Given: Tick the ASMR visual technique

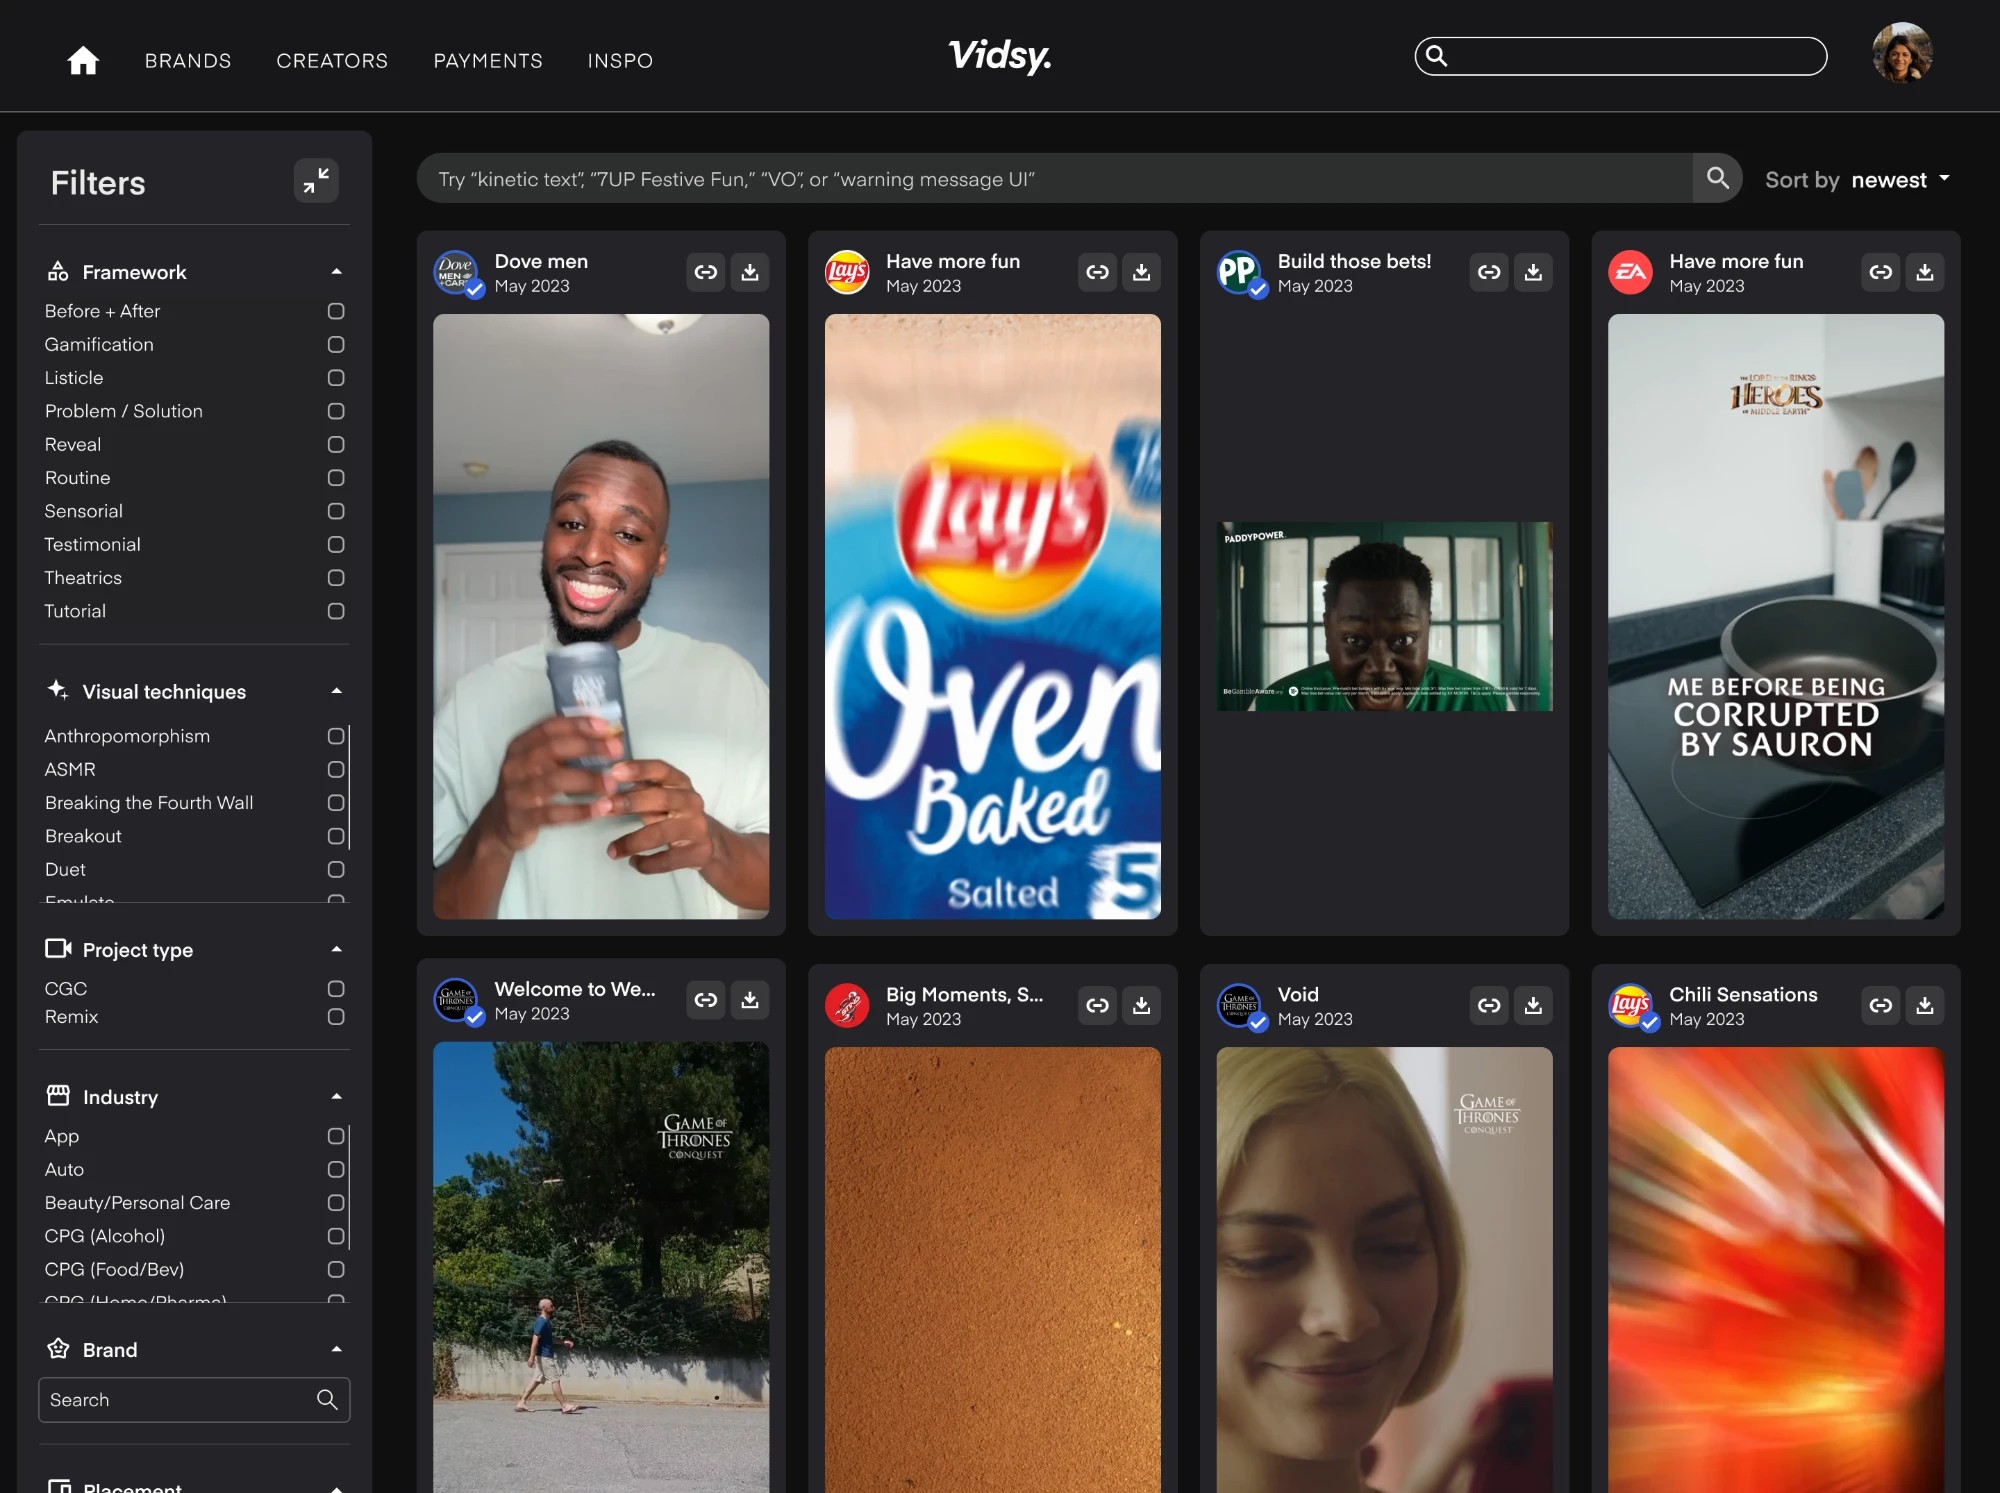Looking at the screenshot, I should click(x=336, y=769).
